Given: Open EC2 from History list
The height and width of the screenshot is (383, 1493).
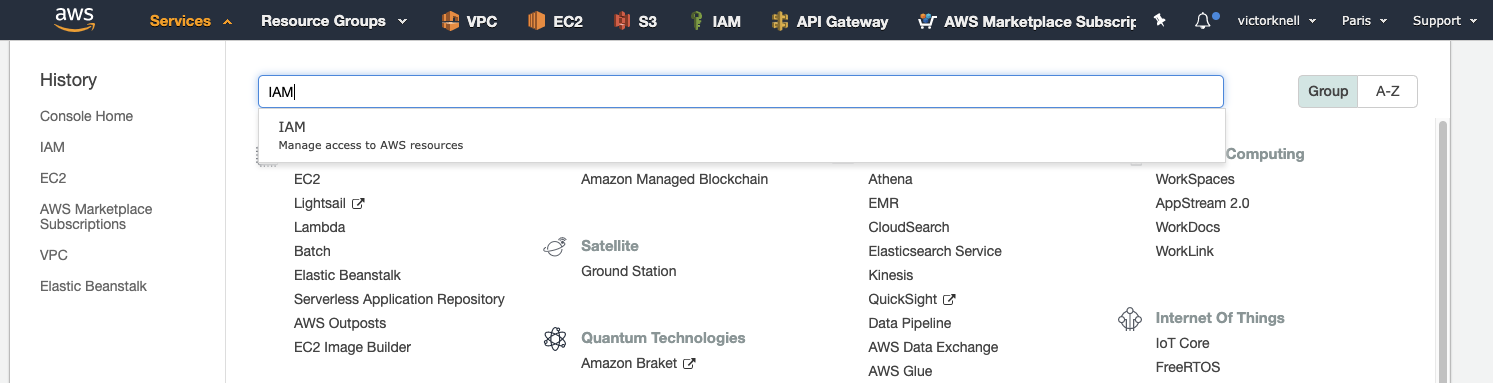Looking at the screenshot, I should [53, 178].
